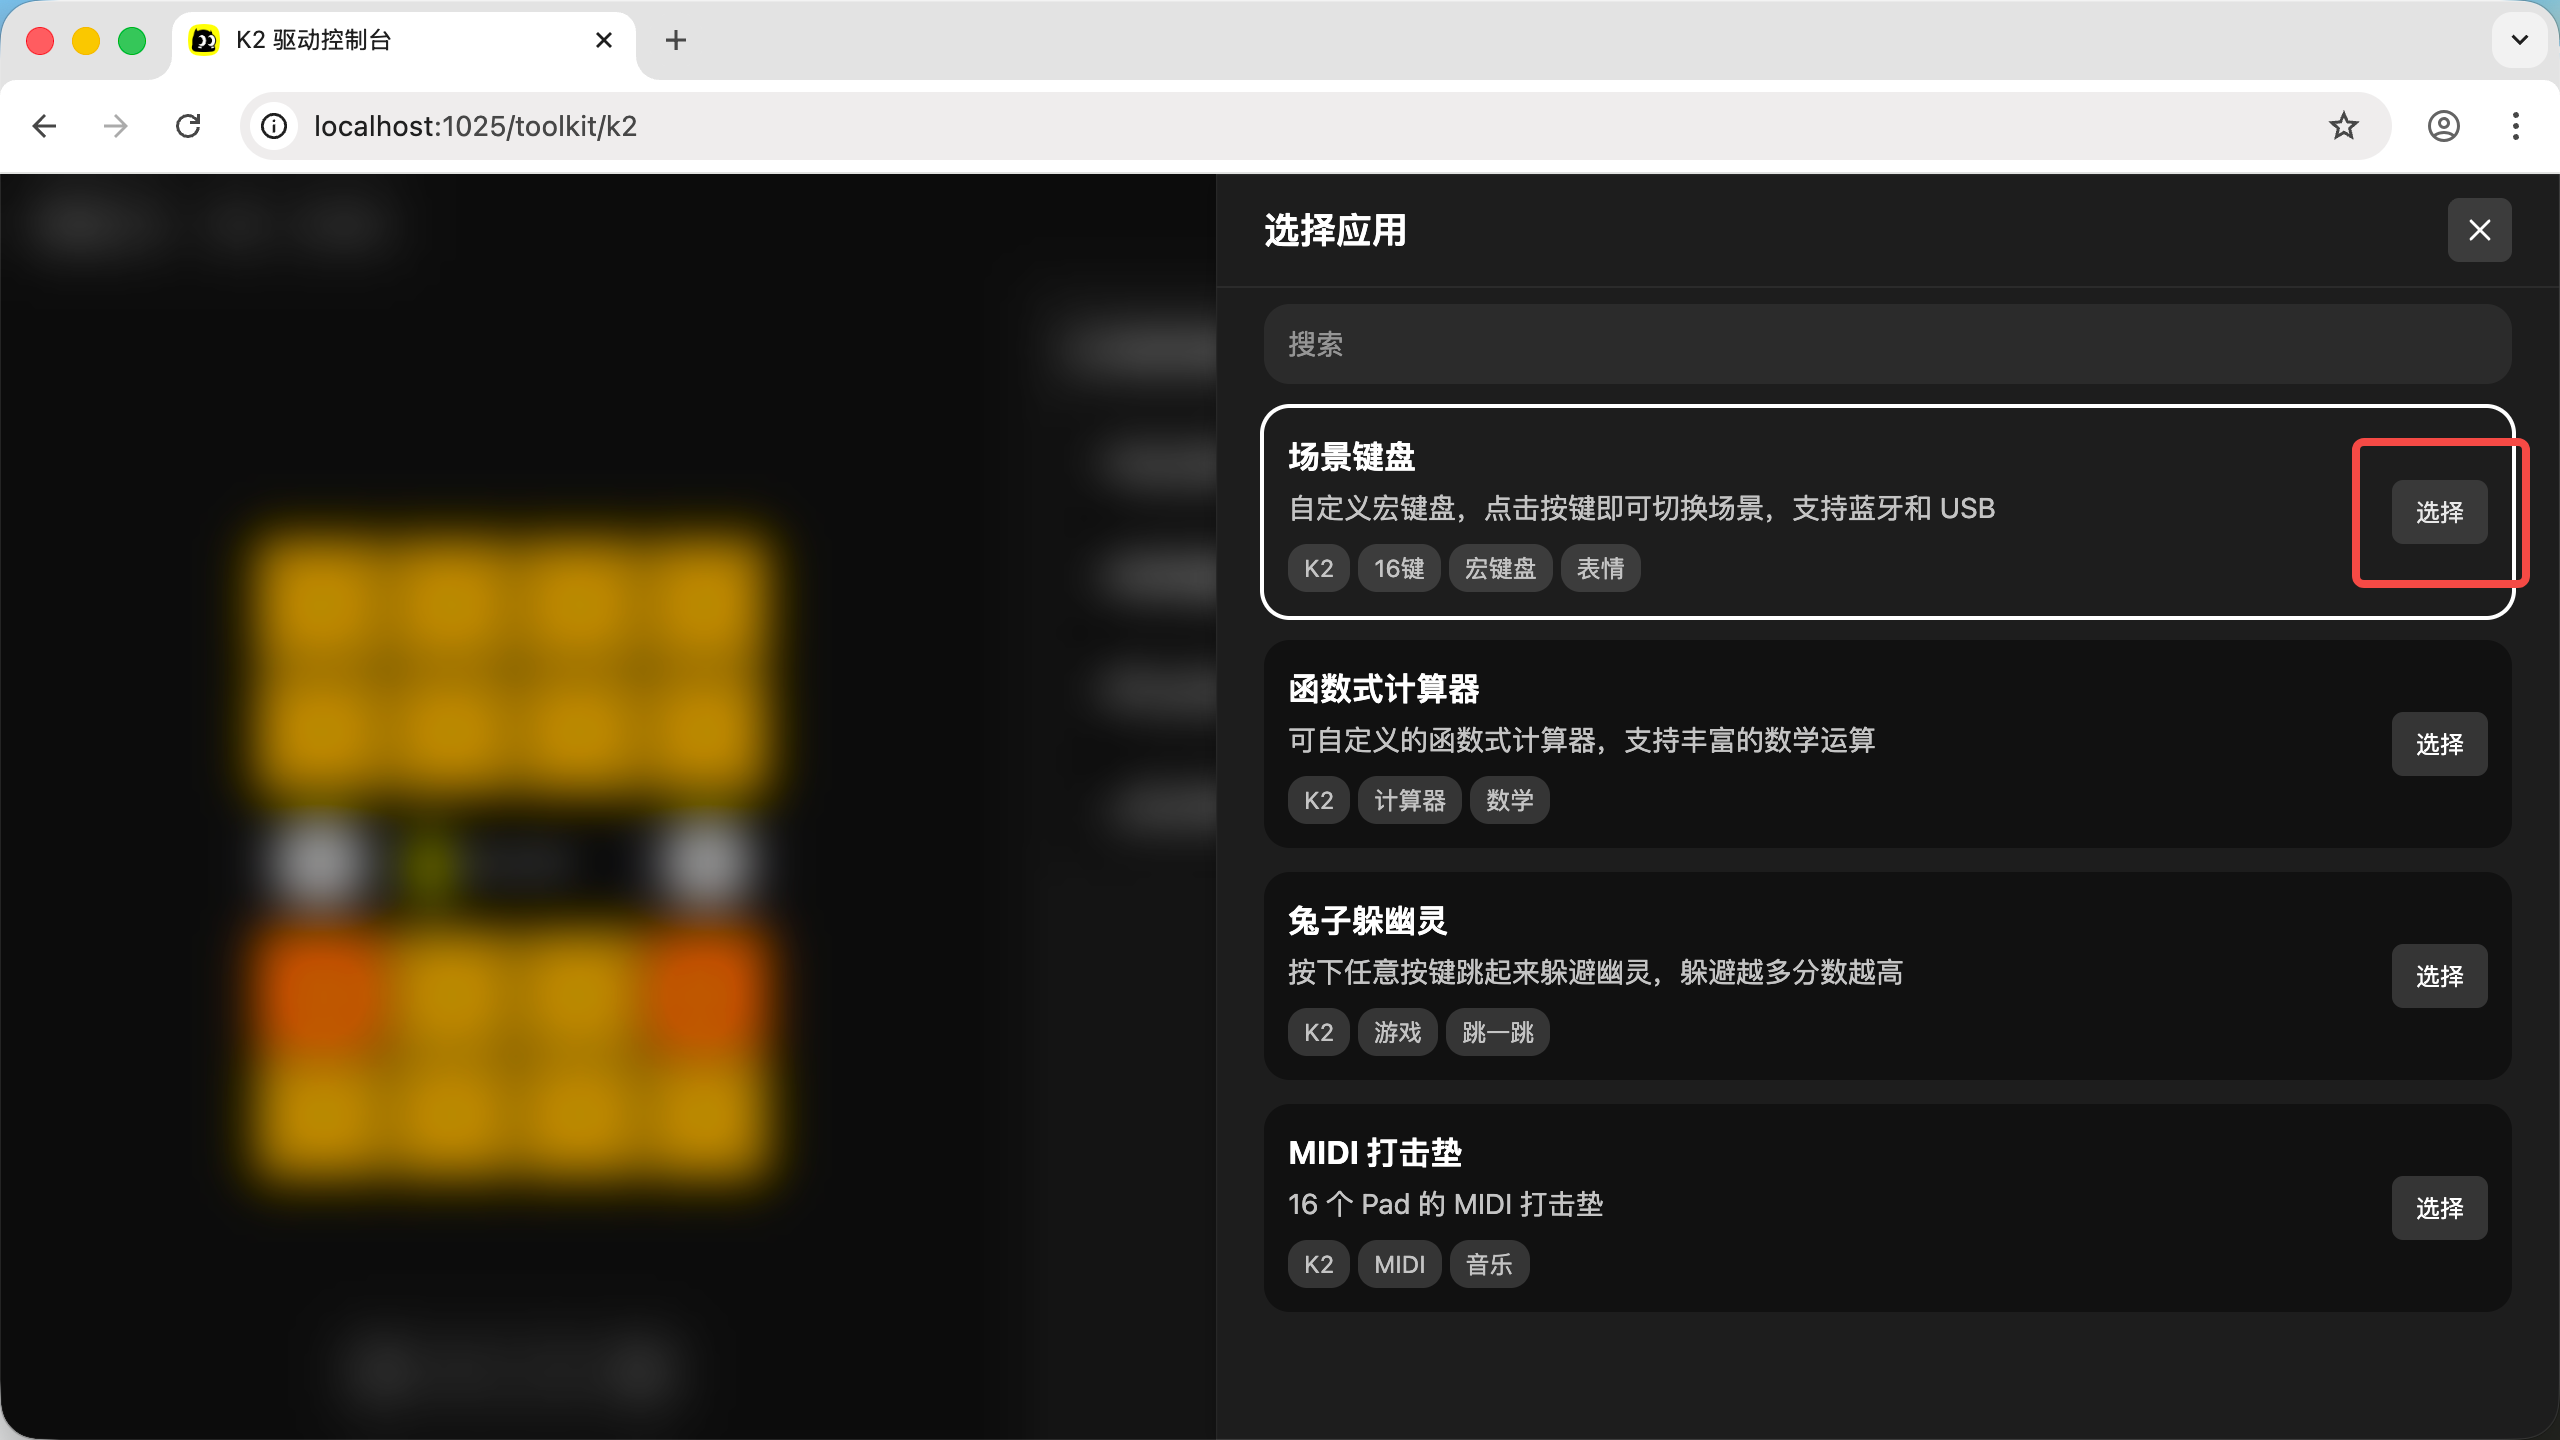Select the 函数式计算器 app
This screenshot has height=1440, width=2560.
click(2438, 744)
